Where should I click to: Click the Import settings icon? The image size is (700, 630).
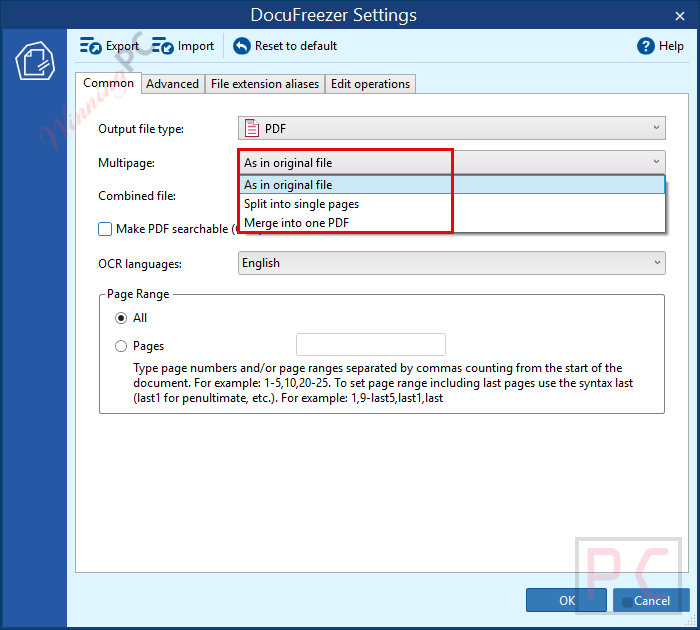[162, 46]
